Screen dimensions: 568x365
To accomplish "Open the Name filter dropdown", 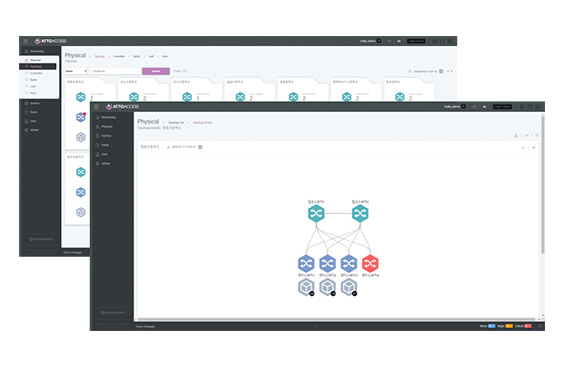I will 76,71.
